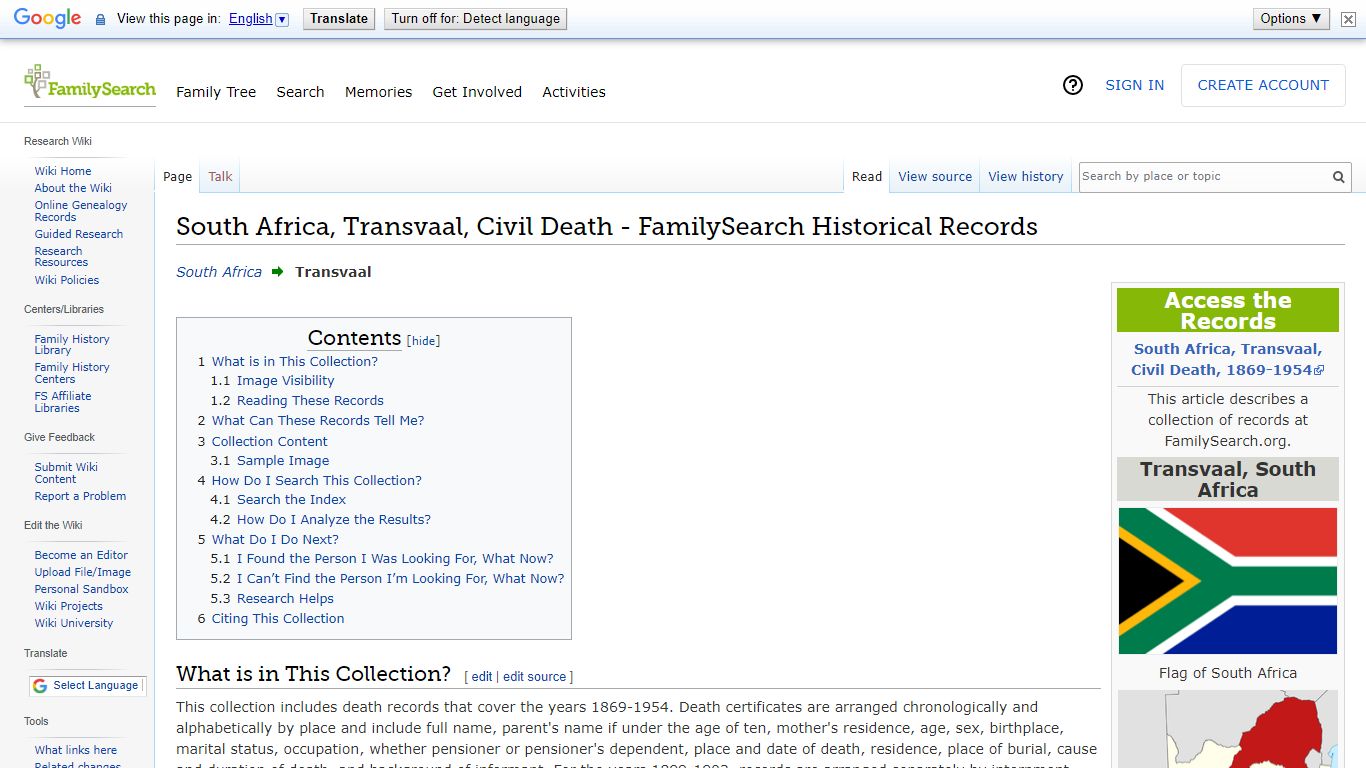The width and height of the screenshot is (1366, 768).
Task: Select the Read tab
Action: pos(867,177)
